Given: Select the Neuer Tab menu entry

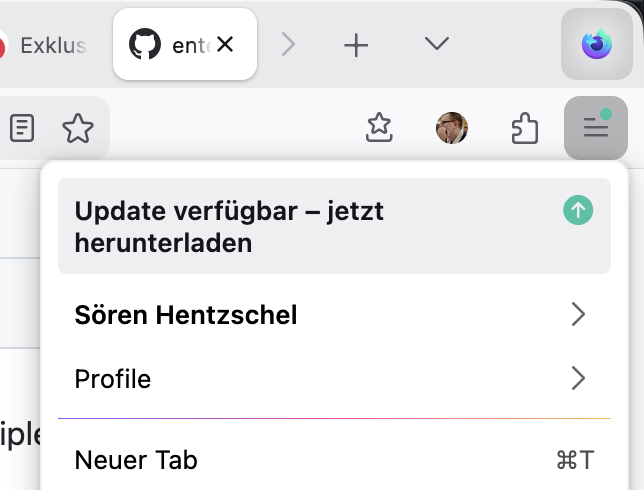Looking at the screenshot, I should 136,460.
